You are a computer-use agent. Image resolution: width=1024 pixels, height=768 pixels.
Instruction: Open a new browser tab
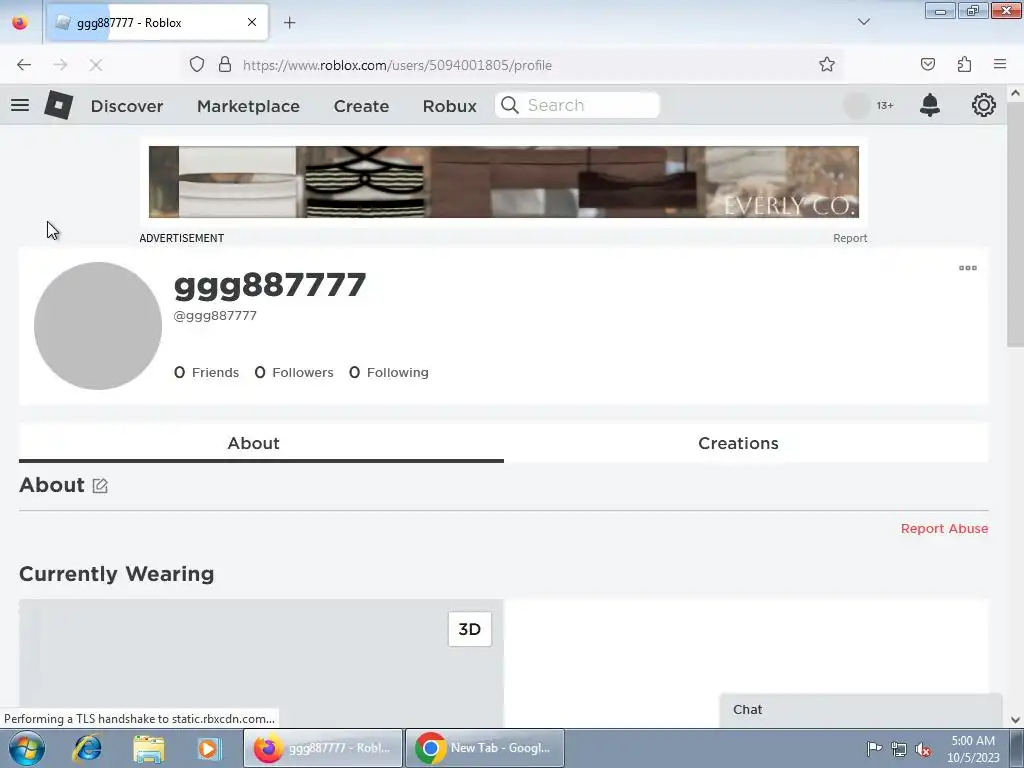289,23
